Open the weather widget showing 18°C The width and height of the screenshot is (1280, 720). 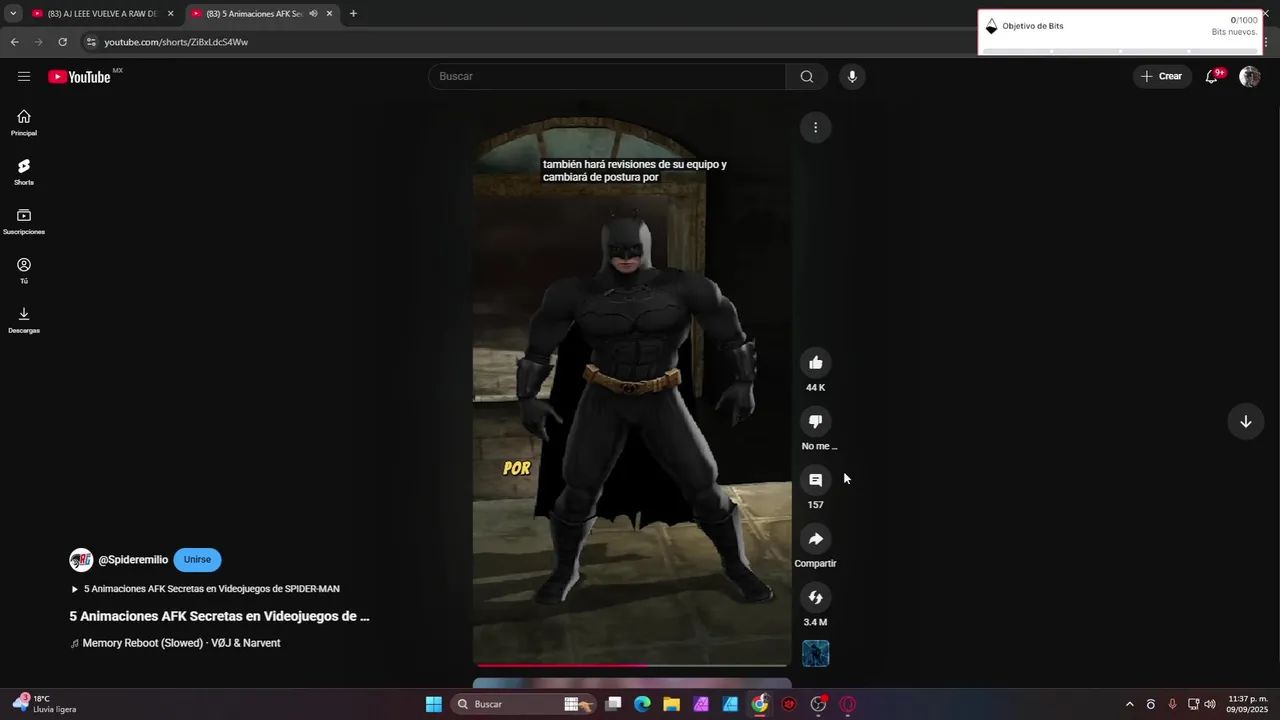click(x=45, y=704)
